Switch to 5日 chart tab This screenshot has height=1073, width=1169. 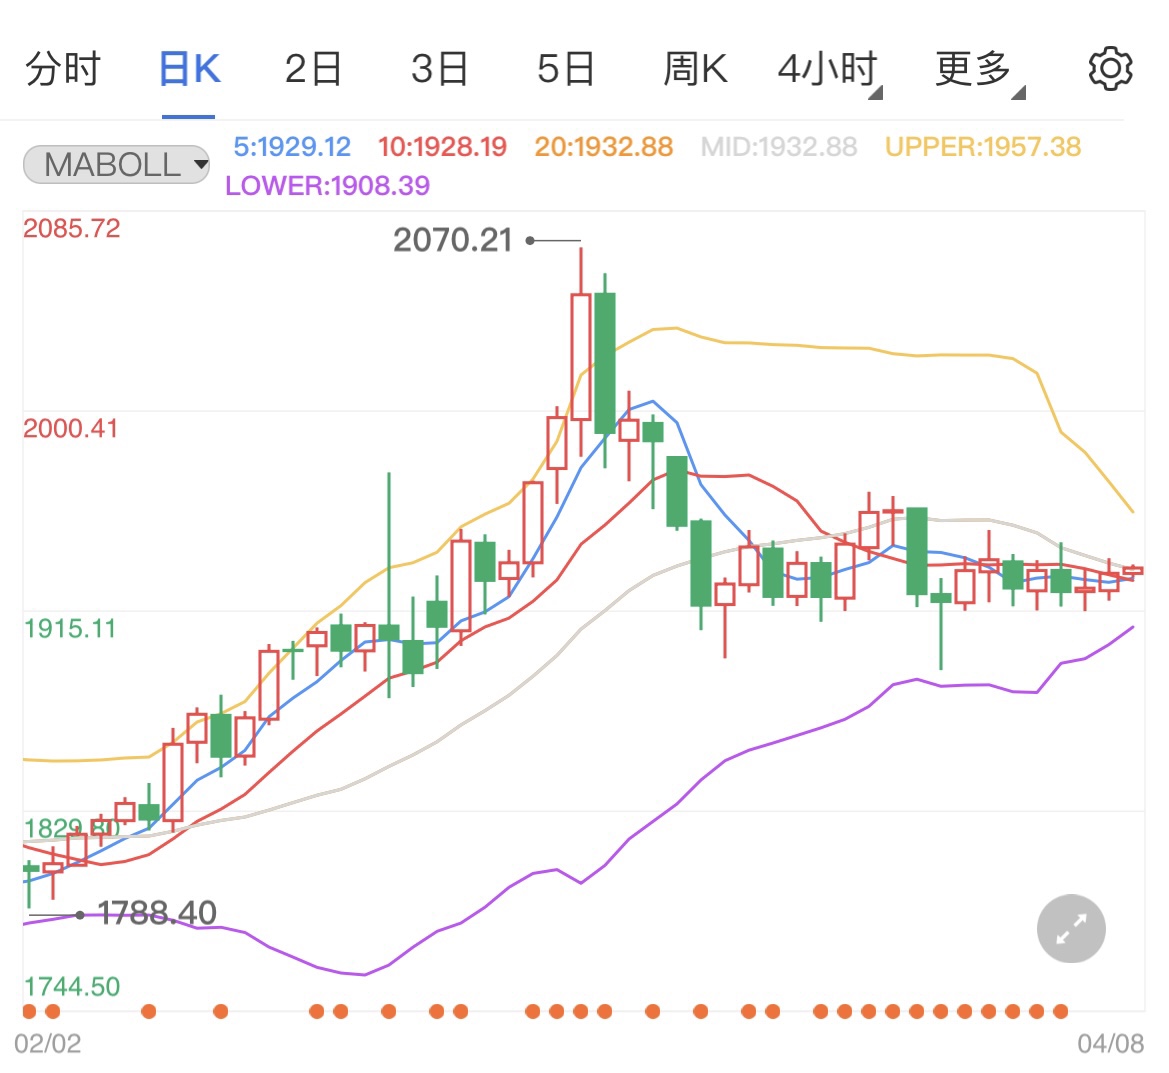[565, 69]
